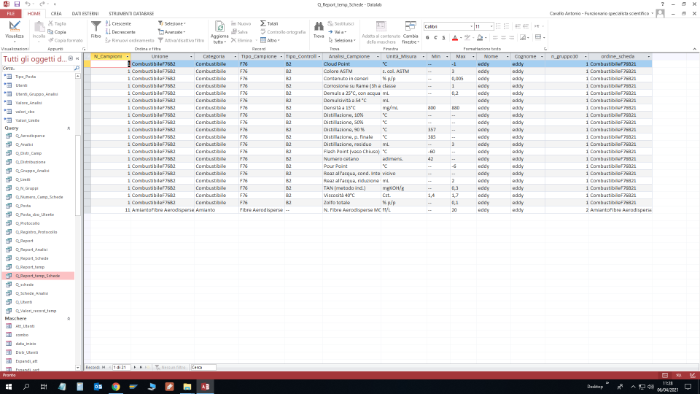Open Q_Analisi query in navigation pane
The image size is (700, 394).
click(x=25, y=145)
